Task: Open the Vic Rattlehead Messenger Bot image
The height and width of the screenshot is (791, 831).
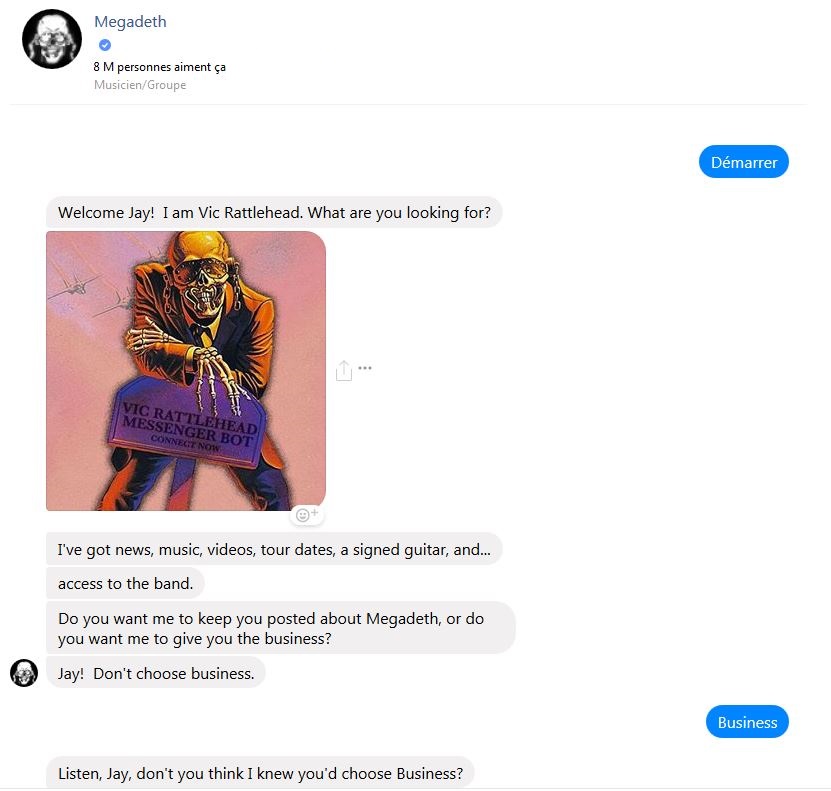Action: tap(186, 371)
